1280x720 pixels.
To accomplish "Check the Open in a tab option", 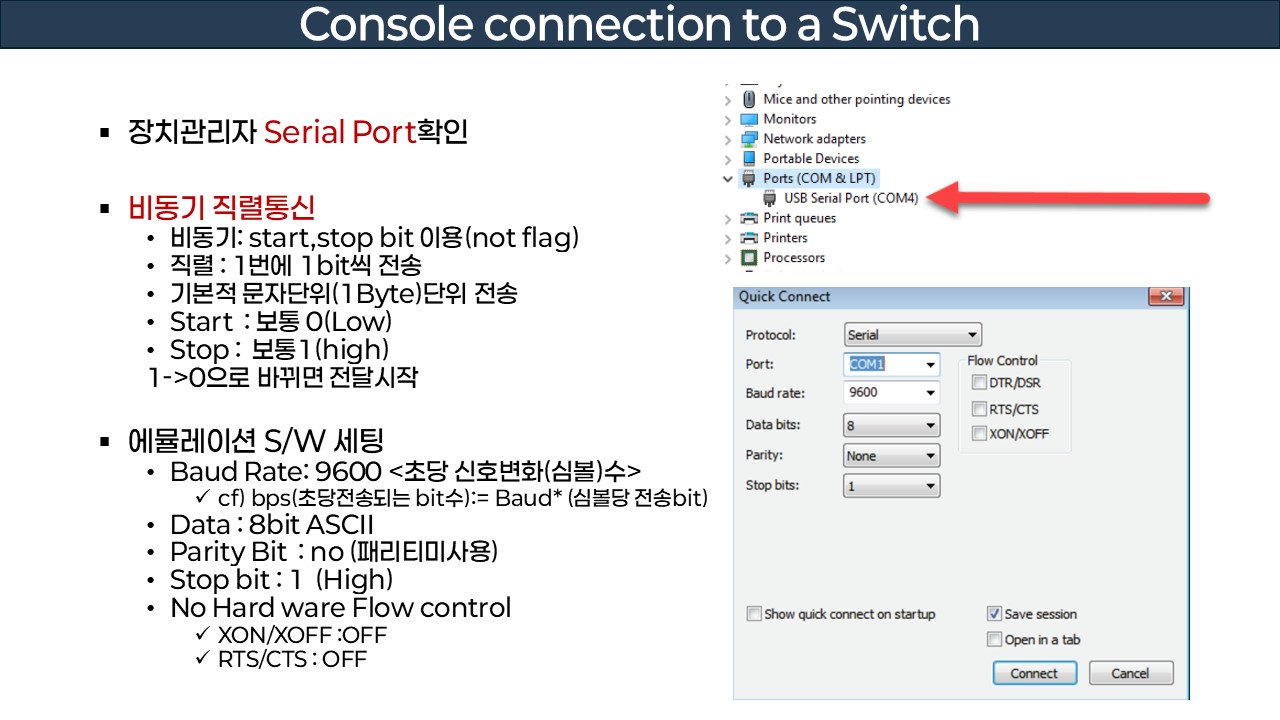I will point(994,640).
